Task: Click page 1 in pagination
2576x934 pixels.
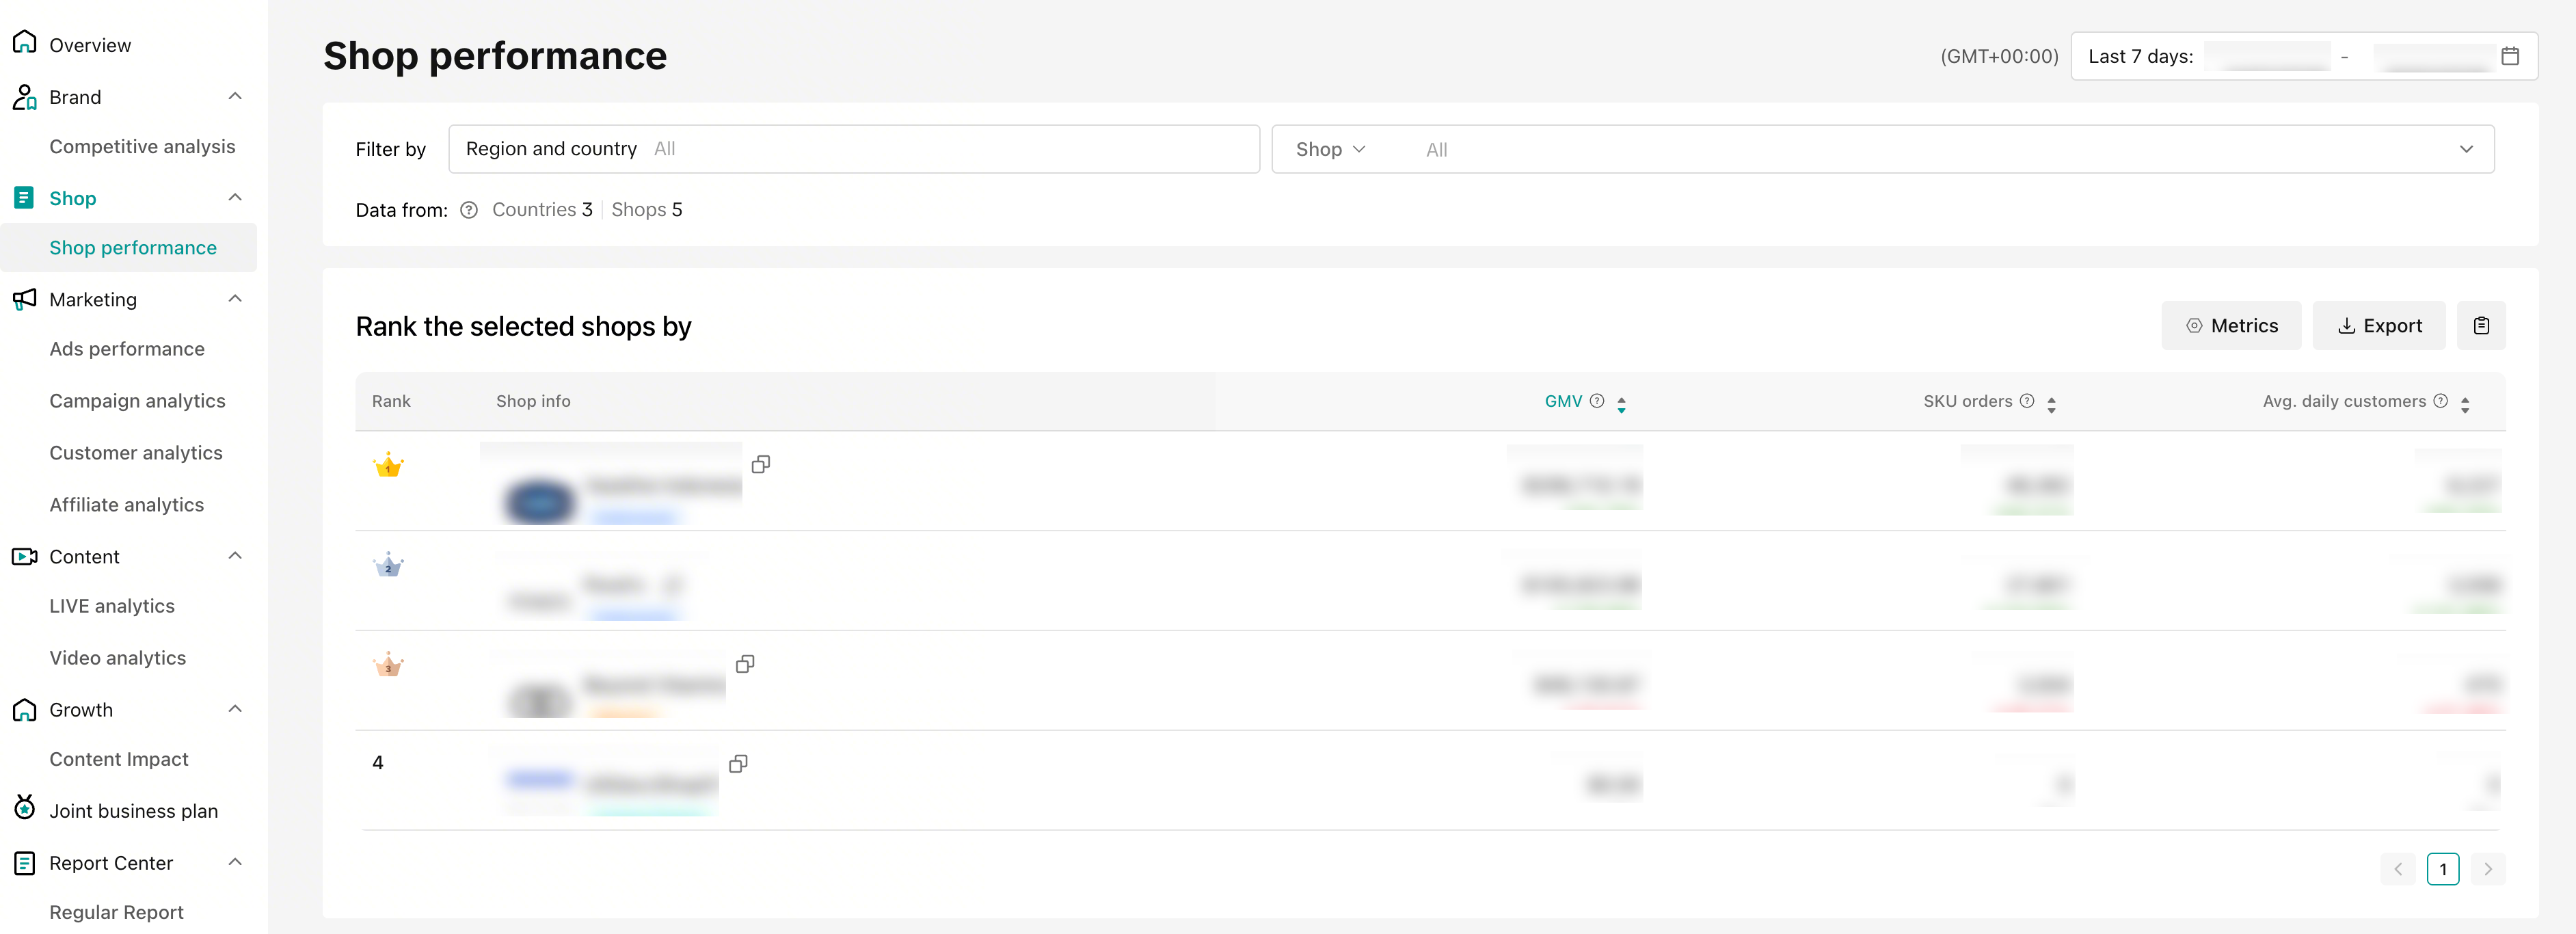Action: pyautogui.click(x=2442, y=869)
